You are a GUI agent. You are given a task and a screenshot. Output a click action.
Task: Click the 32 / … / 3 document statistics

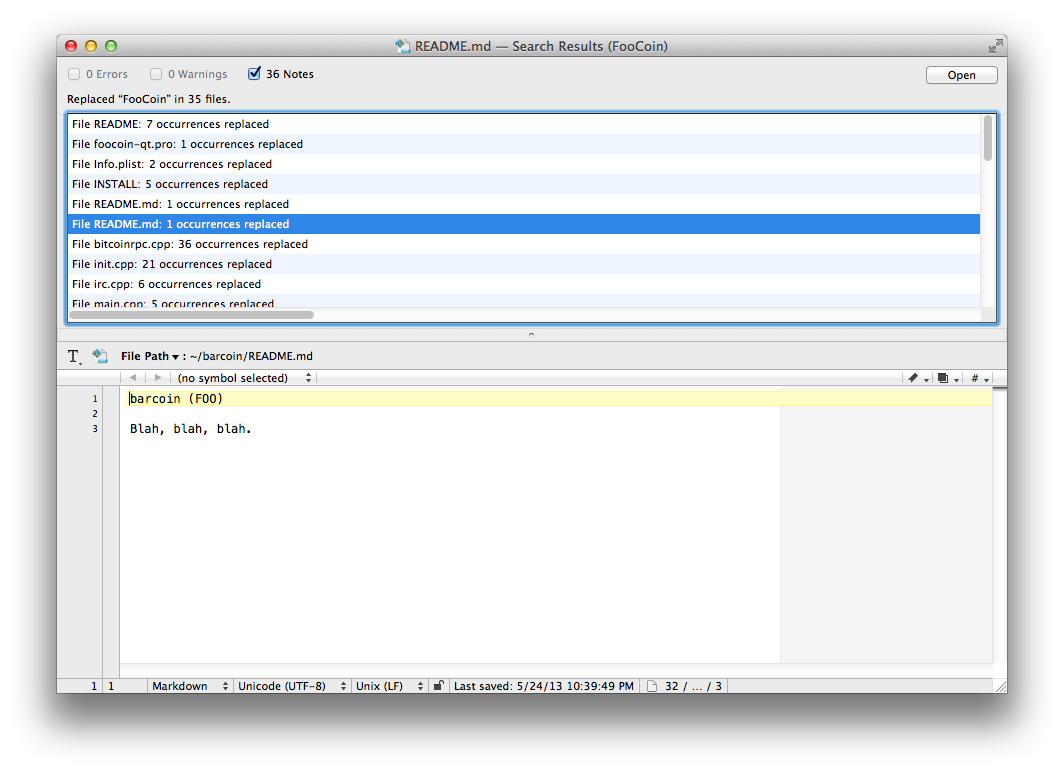click(693, 686)
